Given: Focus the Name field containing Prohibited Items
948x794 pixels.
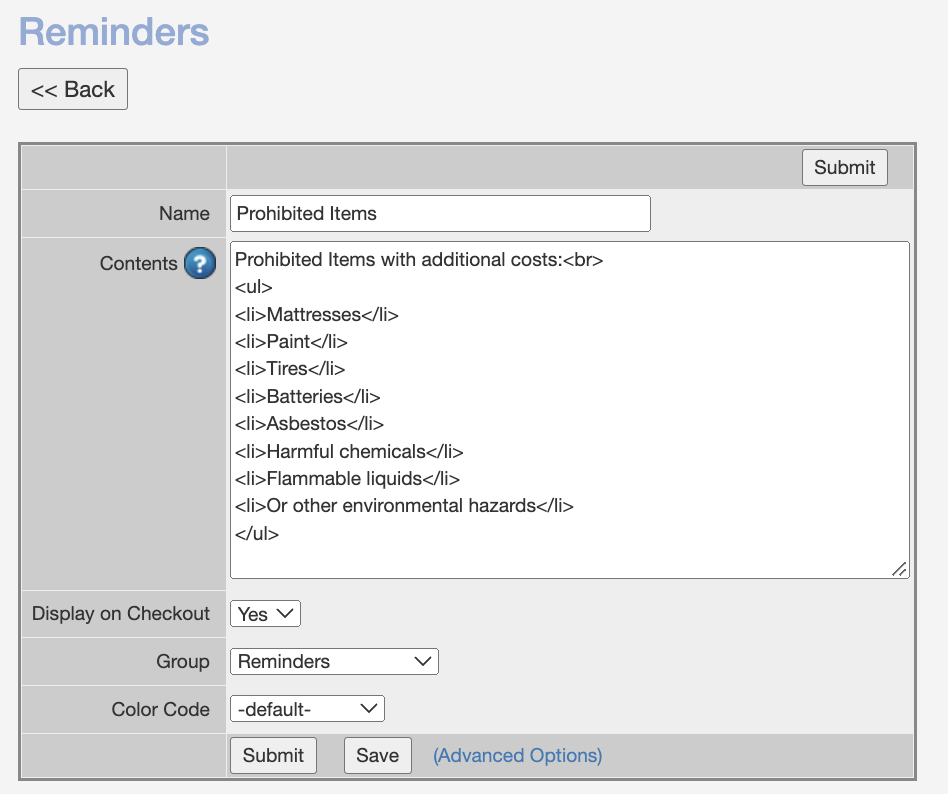Looking at the screenshot, I should pyautogui.click(x=440, y=214).
